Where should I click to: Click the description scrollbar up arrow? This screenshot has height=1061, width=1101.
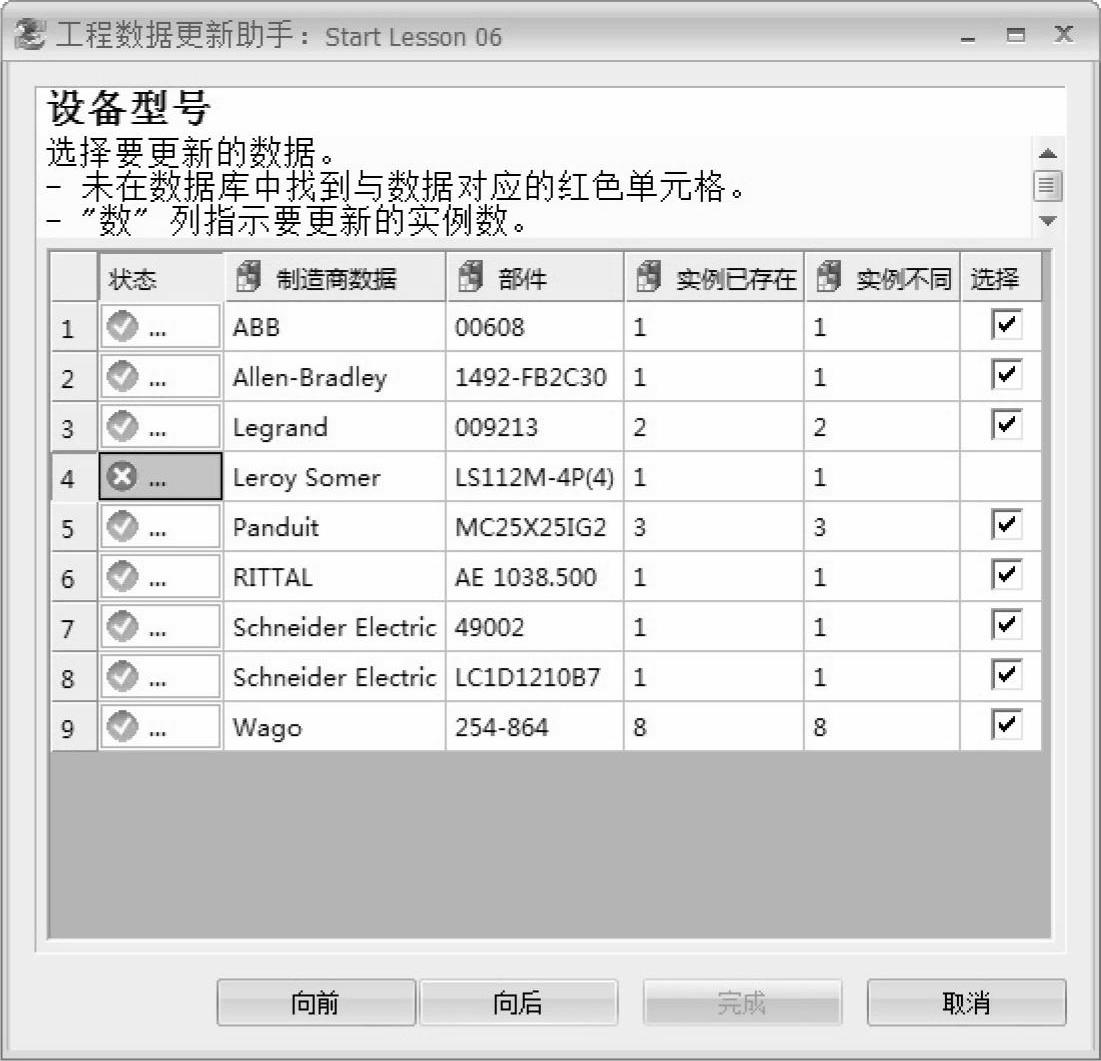click(1048, 153)
